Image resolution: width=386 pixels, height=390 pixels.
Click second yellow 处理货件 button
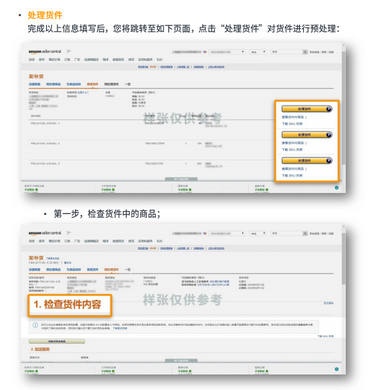click(307, 135)
